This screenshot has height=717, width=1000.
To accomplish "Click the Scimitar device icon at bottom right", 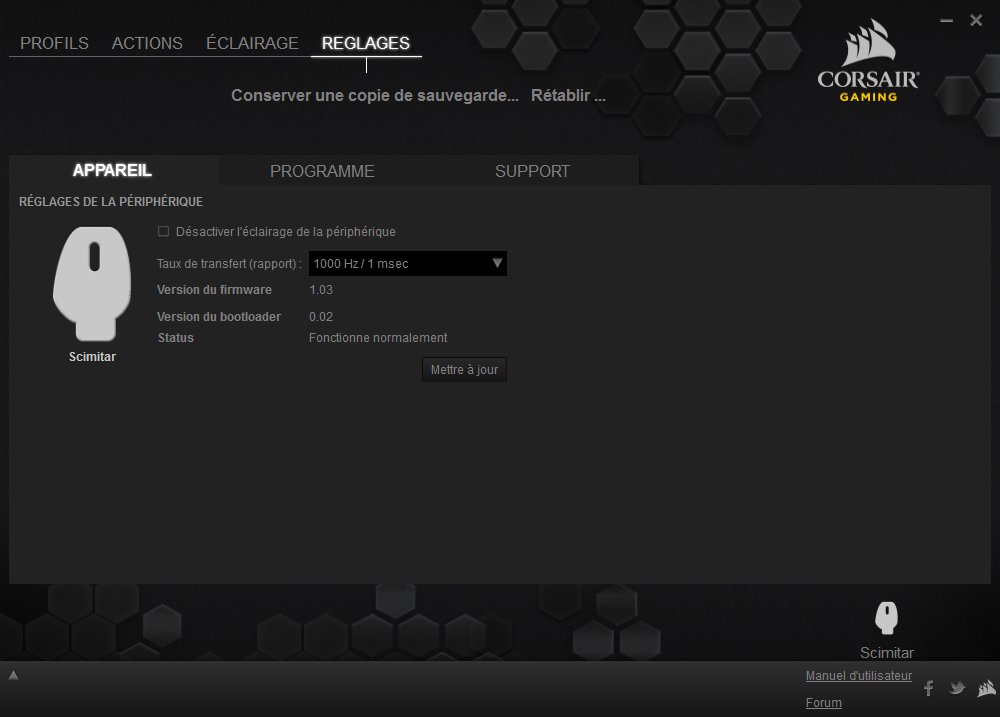I will [x=886, y=617].
